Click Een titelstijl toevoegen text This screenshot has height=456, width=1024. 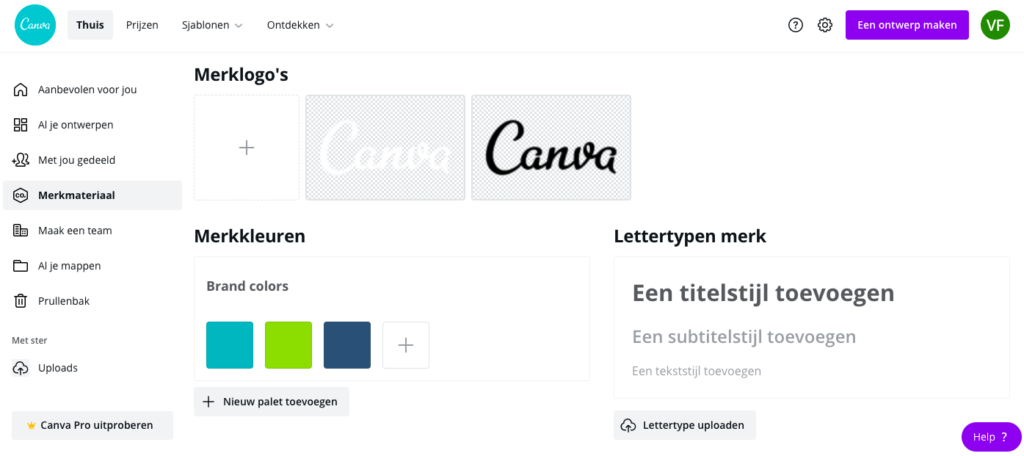click(x=763, y=293)
